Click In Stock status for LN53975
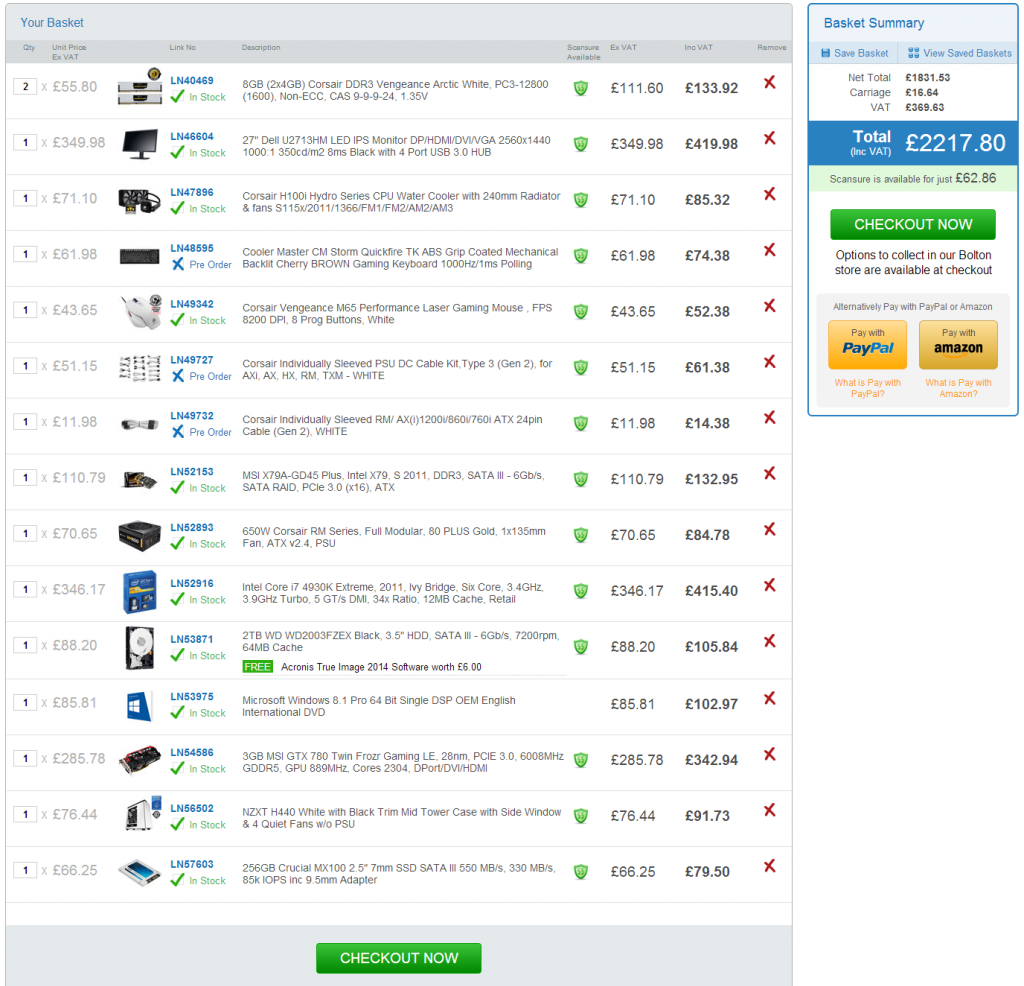This screenshot has height=986, width=1024. coord(207,713)
